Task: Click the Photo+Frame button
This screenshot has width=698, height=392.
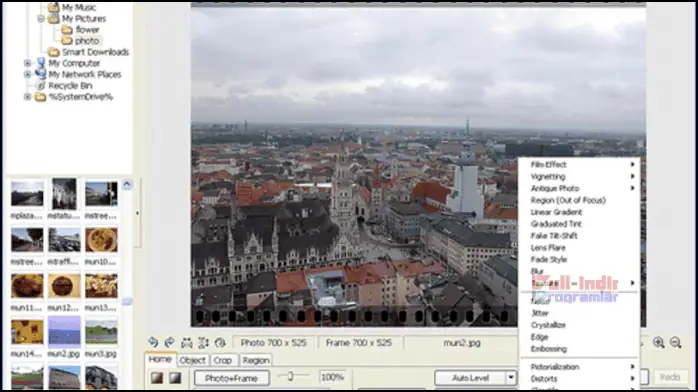Action: pos(231,378)
